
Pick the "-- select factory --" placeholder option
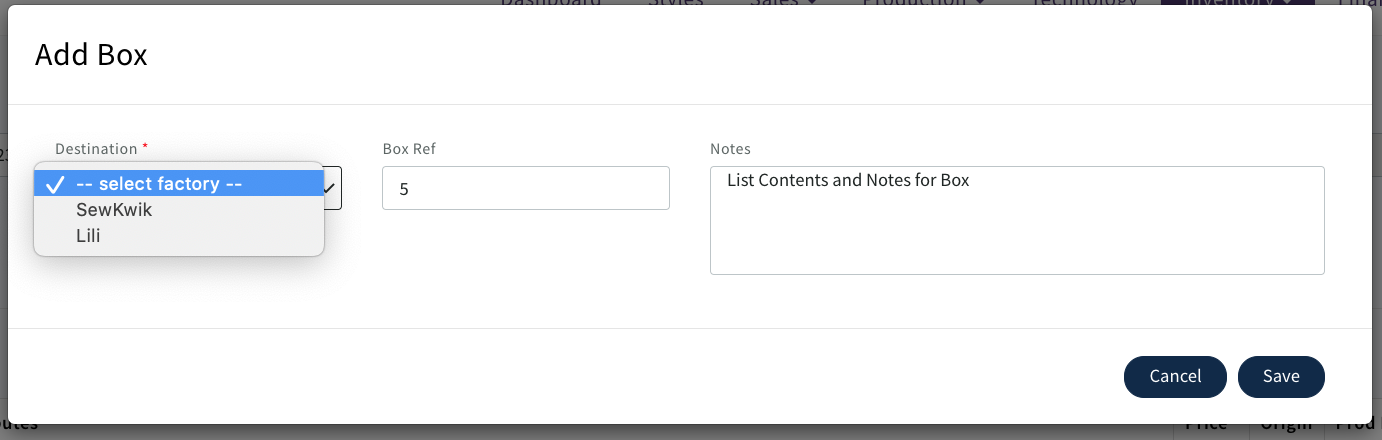coord(159,184)
